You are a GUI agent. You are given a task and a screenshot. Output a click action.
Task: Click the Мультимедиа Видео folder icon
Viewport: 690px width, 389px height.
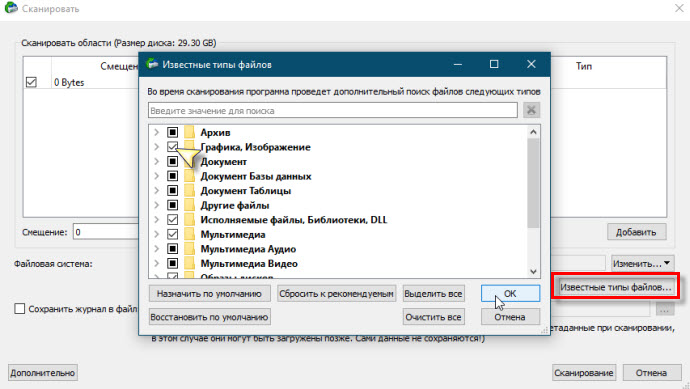[189, 263]
